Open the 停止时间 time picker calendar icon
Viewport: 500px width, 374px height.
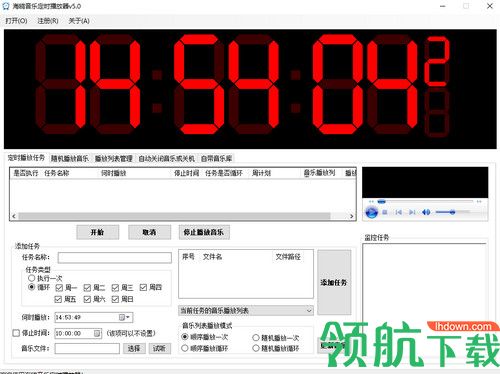[x=97, y=333]
